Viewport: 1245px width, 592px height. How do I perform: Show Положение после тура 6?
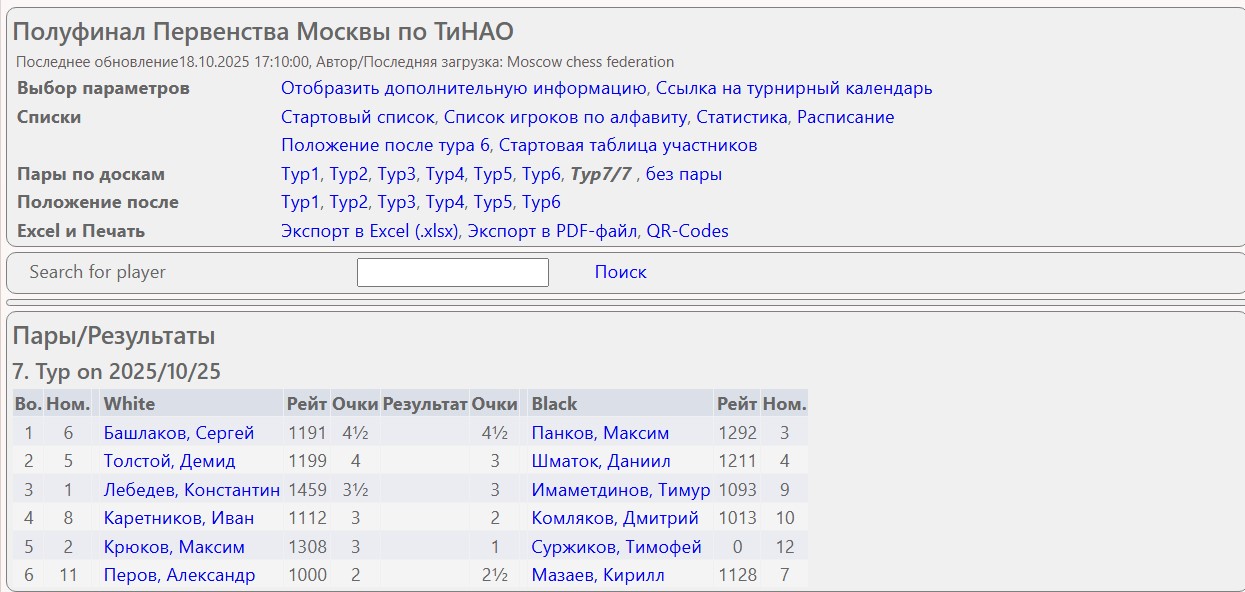coord(385,145)
